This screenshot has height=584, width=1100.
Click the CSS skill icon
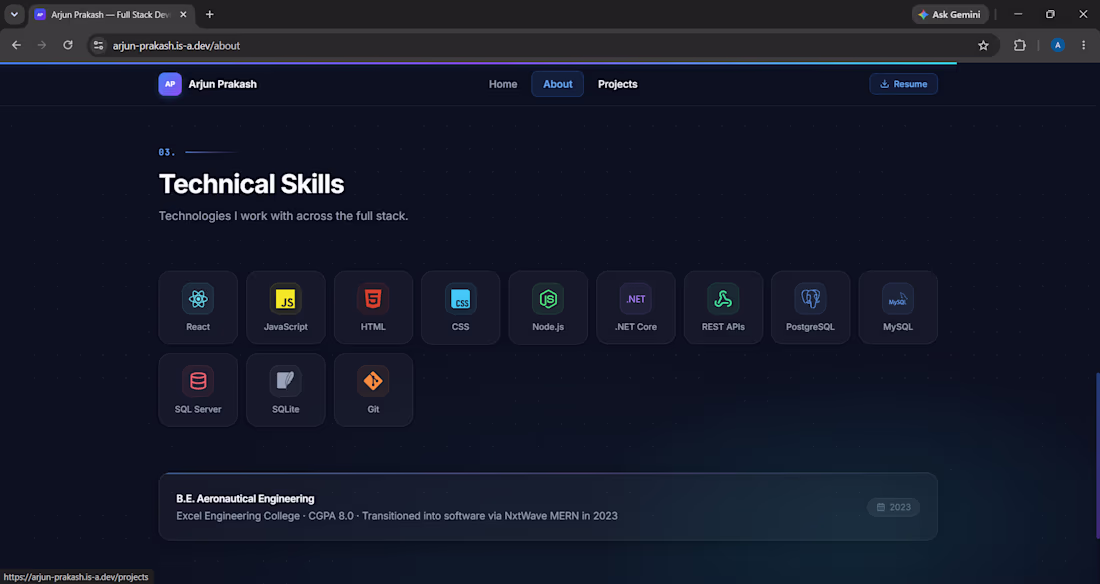(460, 299)
